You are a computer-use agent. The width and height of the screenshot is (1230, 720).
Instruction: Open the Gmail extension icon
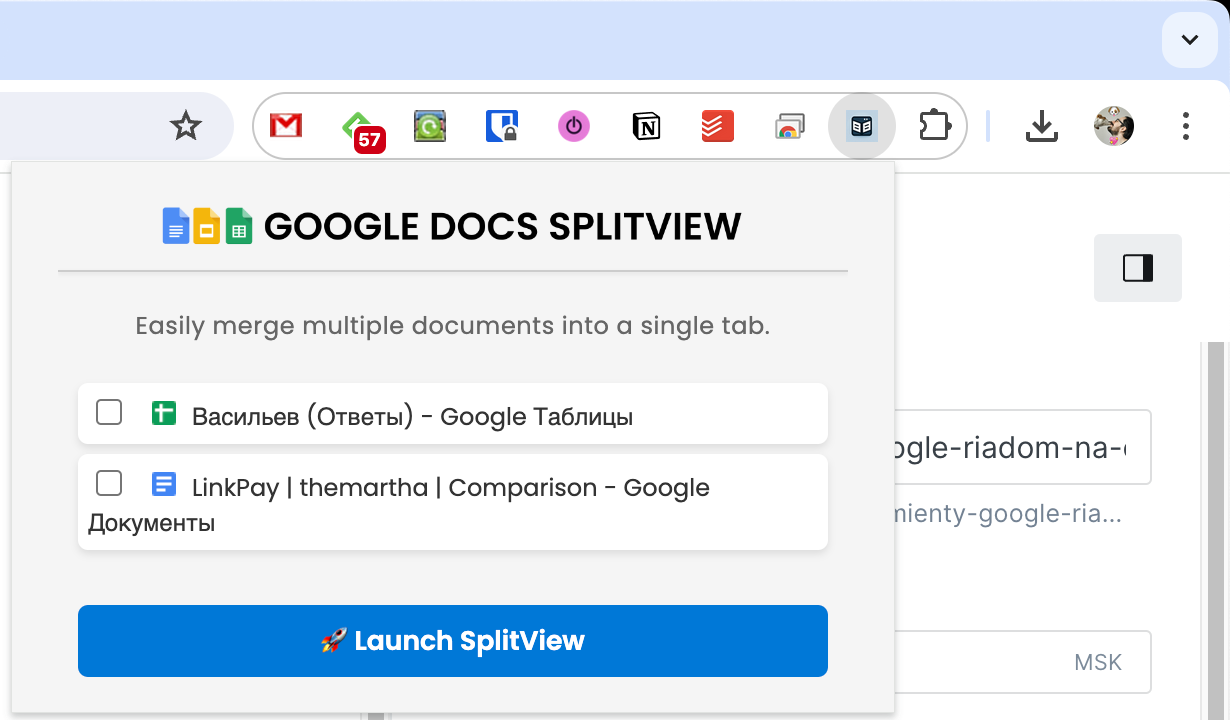[x=286, y=126]
